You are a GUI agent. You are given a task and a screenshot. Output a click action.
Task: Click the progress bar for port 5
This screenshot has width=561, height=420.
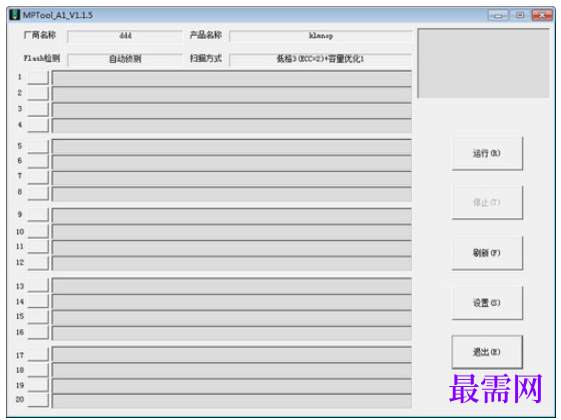[x=231, y=147]
